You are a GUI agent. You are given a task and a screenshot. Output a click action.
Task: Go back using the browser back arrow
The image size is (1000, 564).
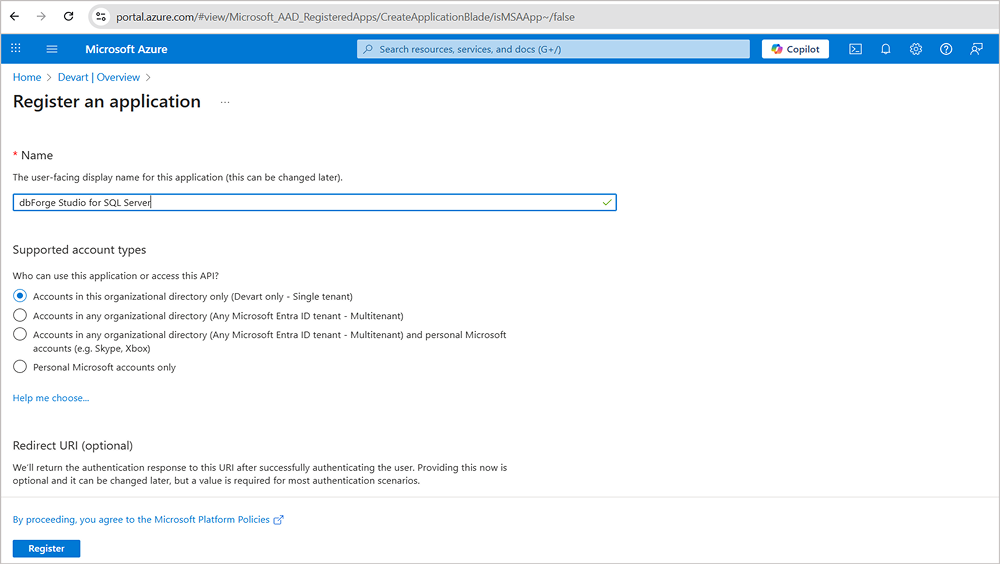[15, 17]
